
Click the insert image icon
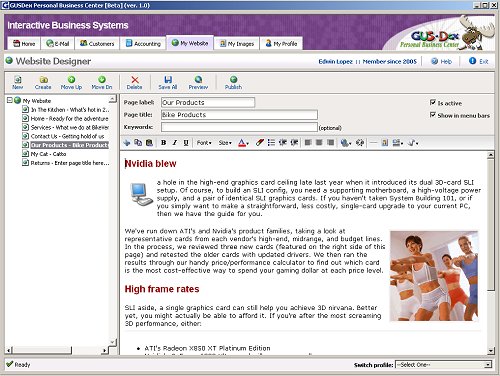385,143
